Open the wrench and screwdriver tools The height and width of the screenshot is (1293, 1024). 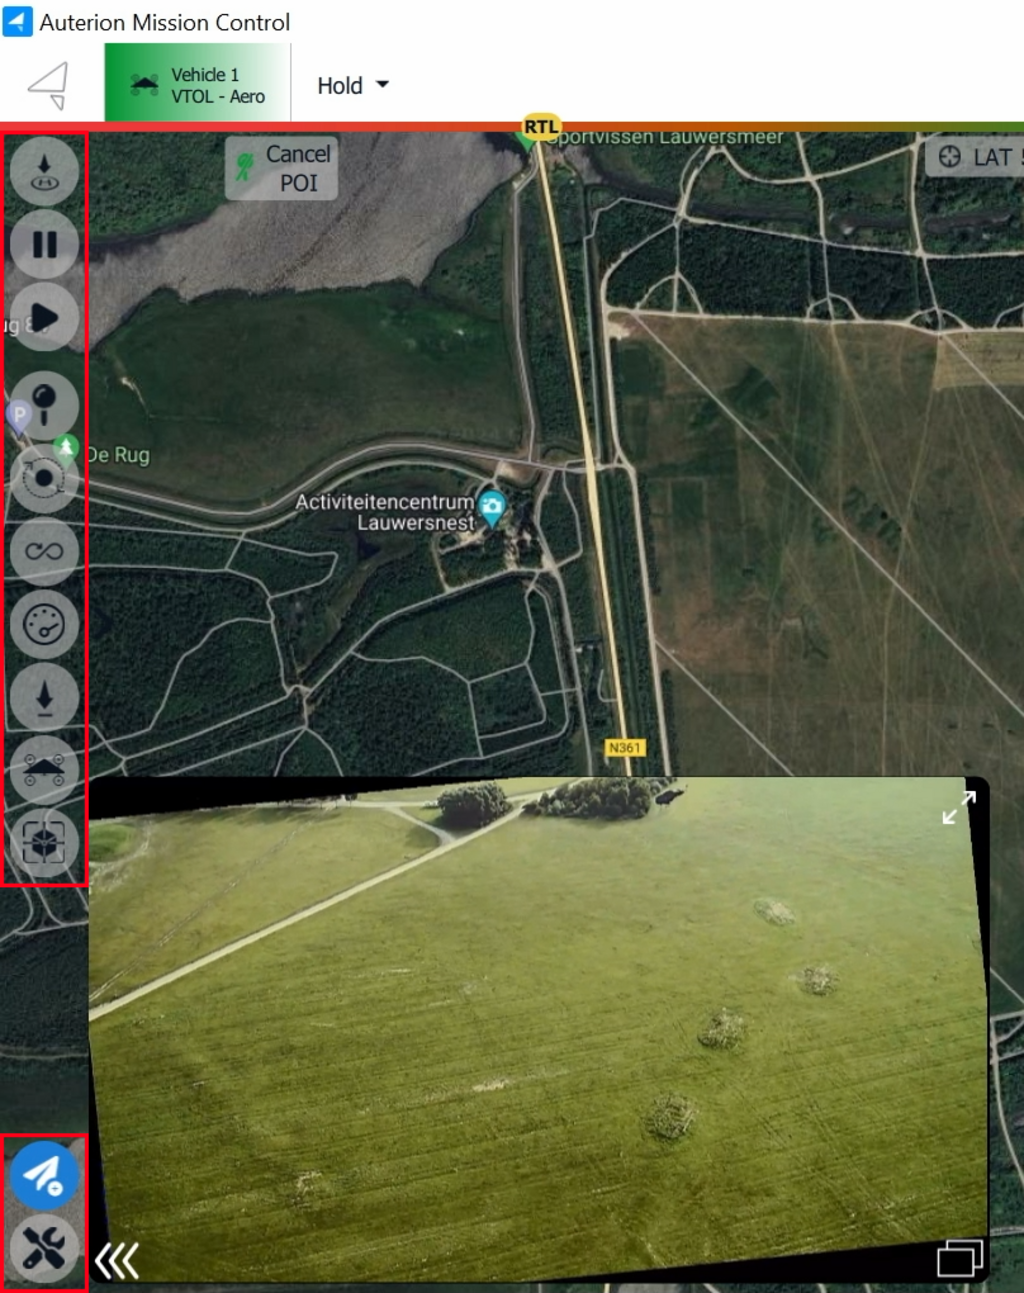click(x=44, y=1247)
